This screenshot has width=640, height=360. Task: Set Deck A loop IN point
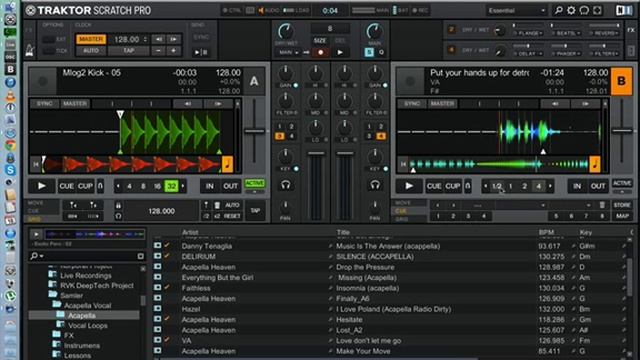209,186
